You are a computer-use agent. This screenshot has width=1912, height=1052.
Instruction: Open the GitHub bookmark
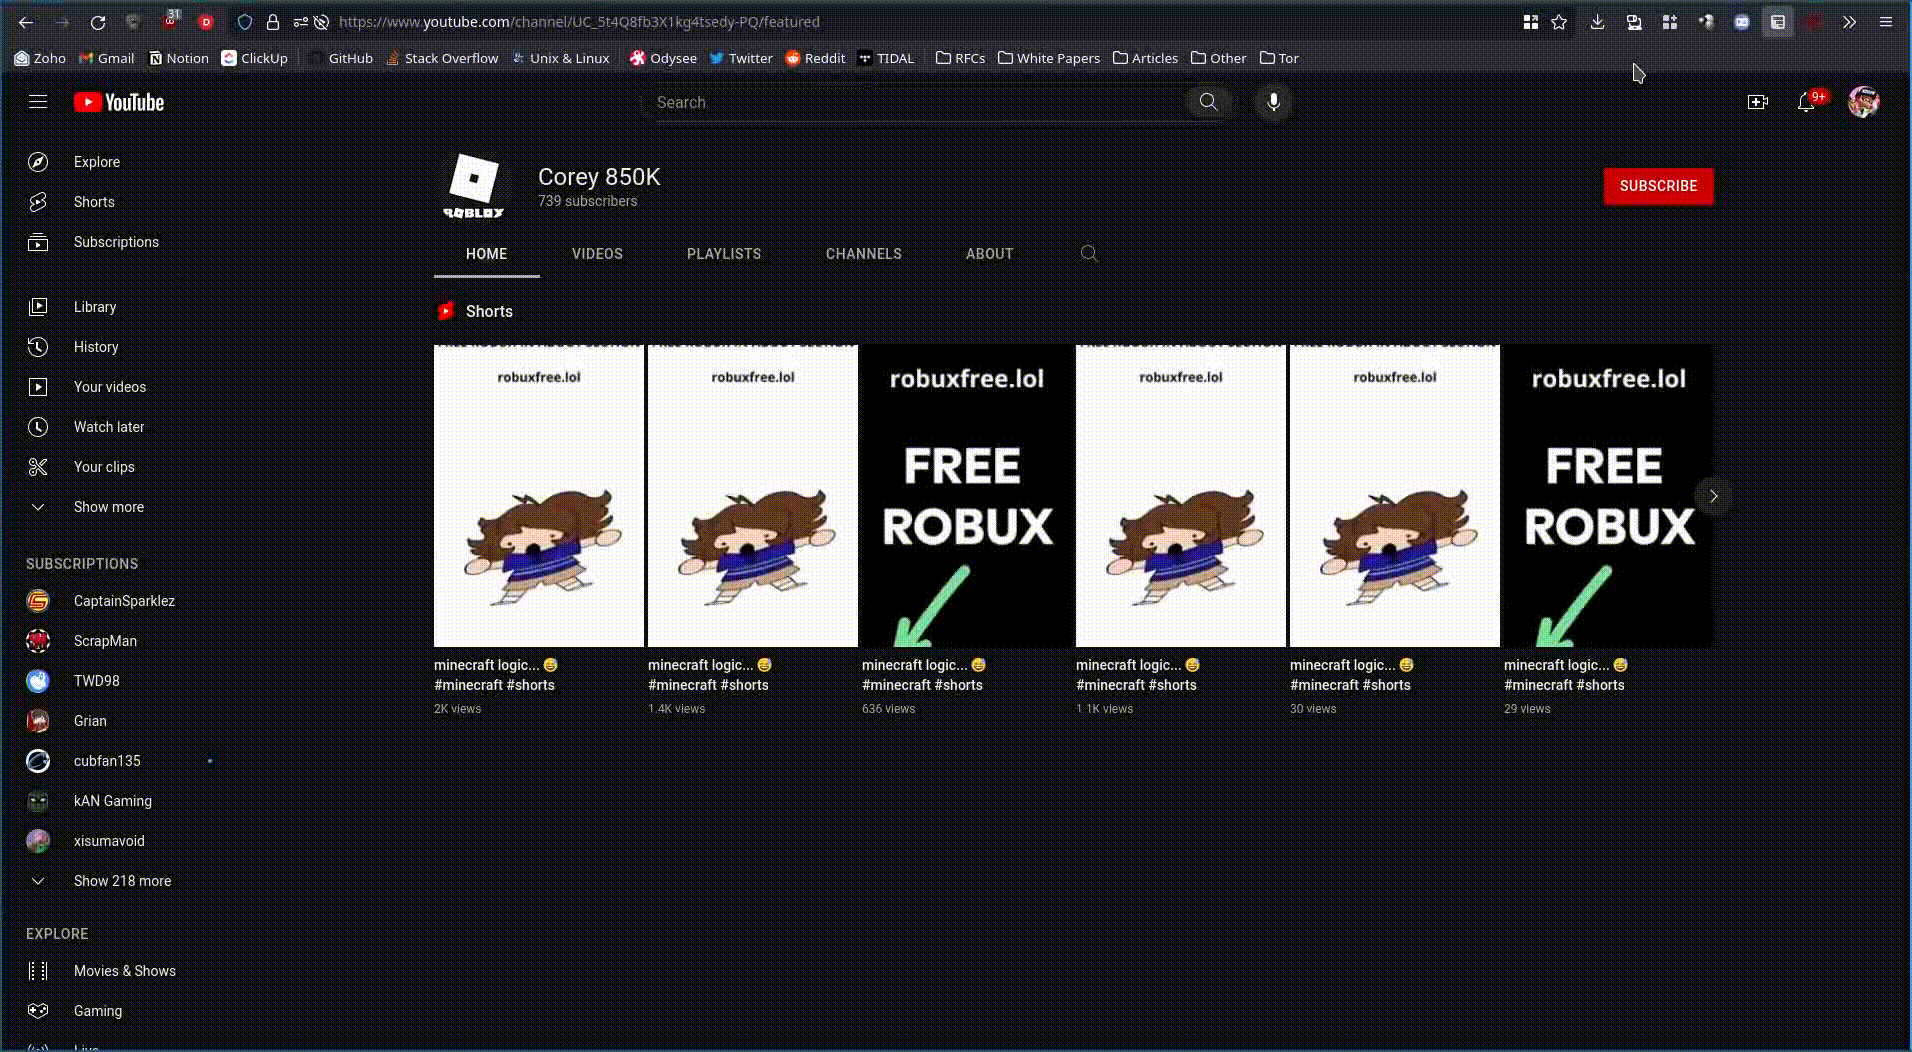coord(340,58)
